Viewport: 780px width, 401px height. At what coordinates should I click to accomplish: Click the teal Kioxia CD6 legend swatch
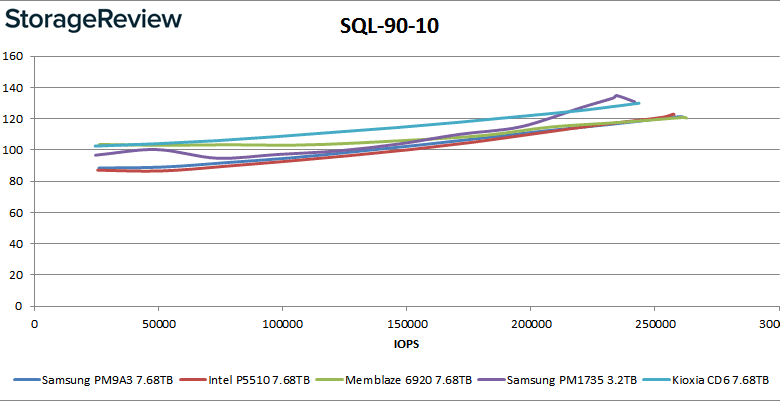[657, 381]
